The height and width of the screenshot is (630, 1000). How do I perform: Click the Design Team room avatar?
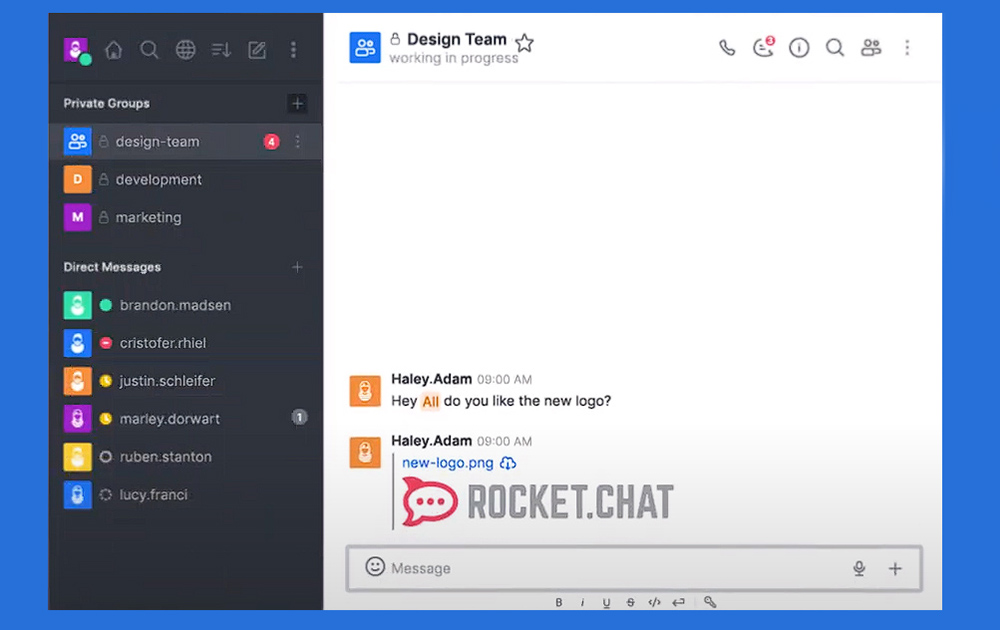point(365,48)
